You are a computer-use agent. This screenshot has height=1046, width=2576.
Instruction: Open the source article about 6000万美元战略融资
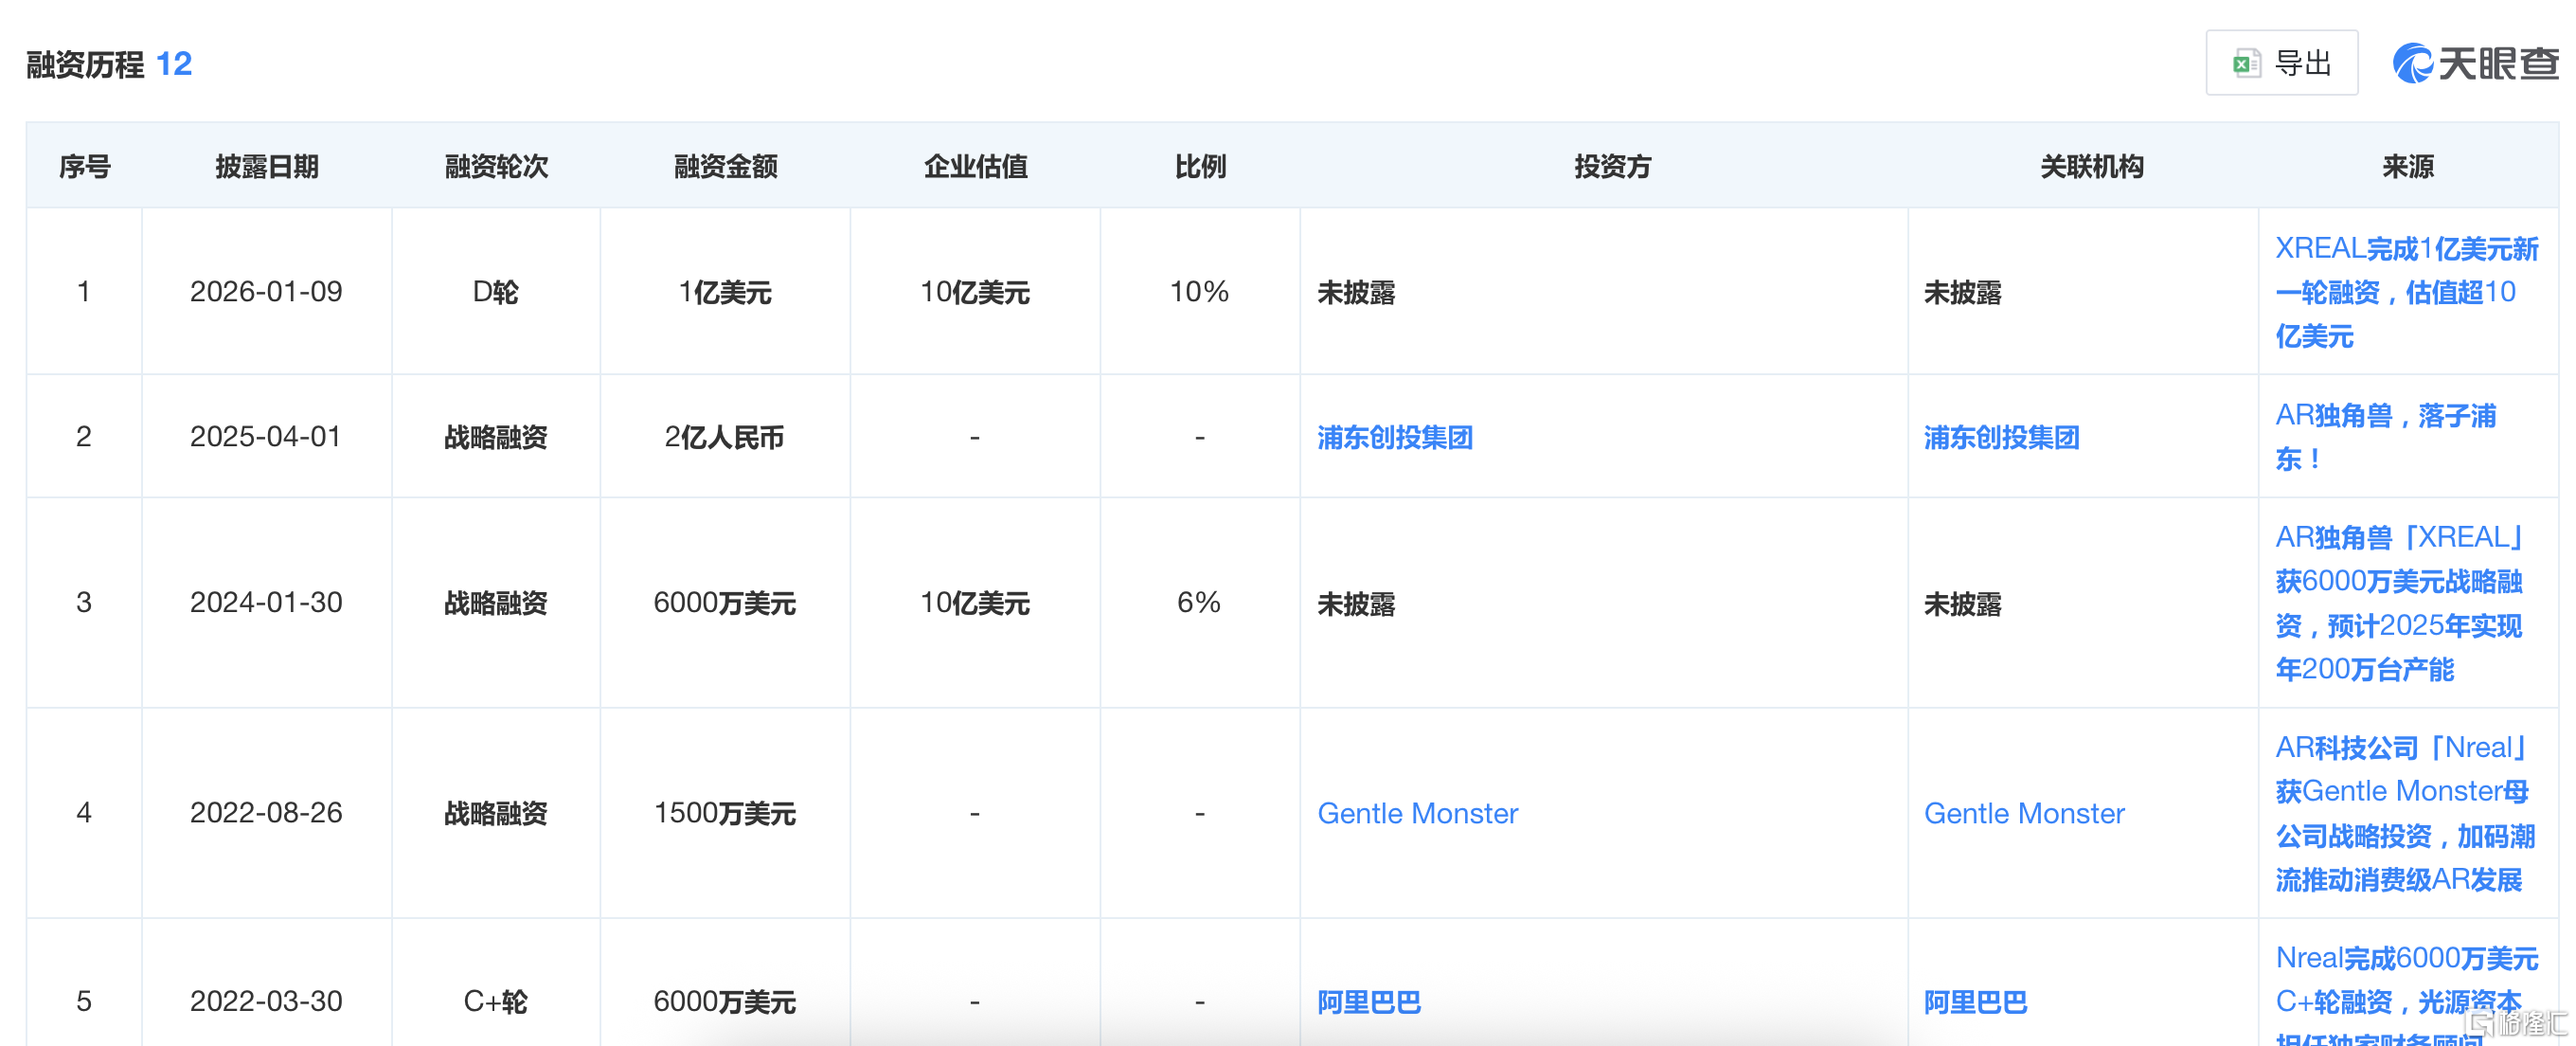click(x=2399, y=603)
